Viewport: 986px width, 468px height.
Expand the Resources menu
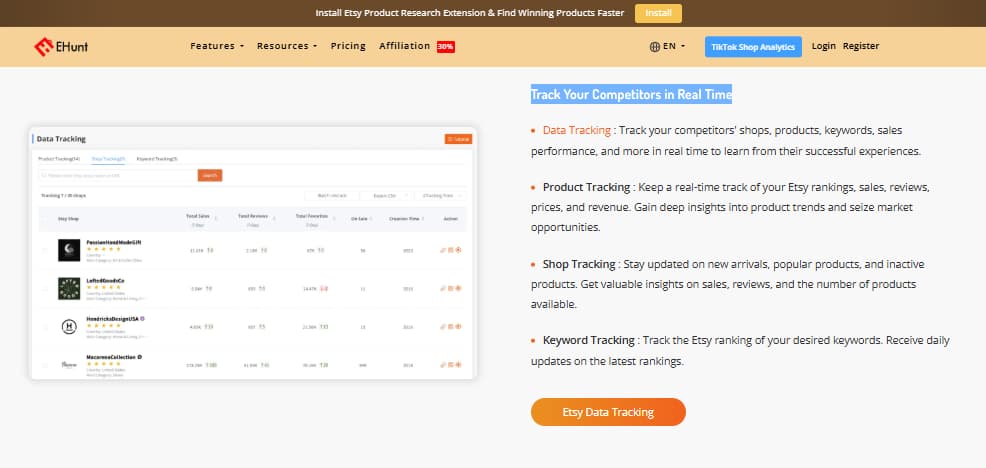click(287, 46)
